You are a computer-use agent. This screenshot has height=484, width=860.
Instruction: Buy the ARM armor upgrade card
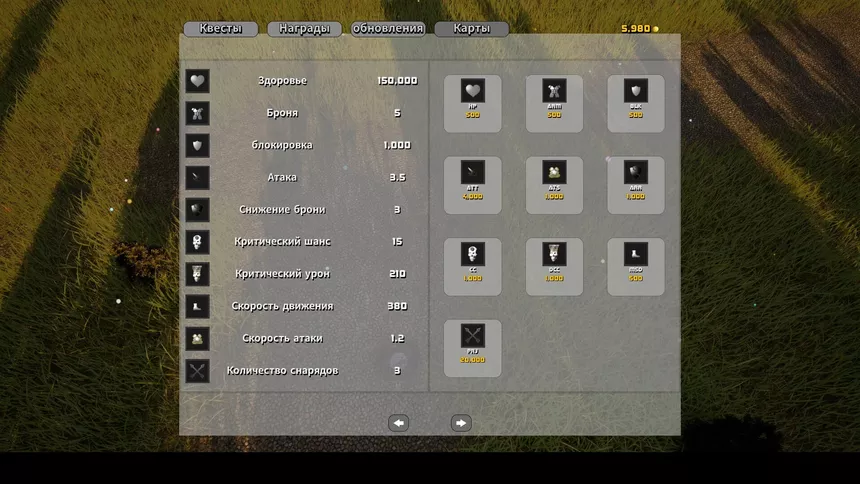(554, 104)
